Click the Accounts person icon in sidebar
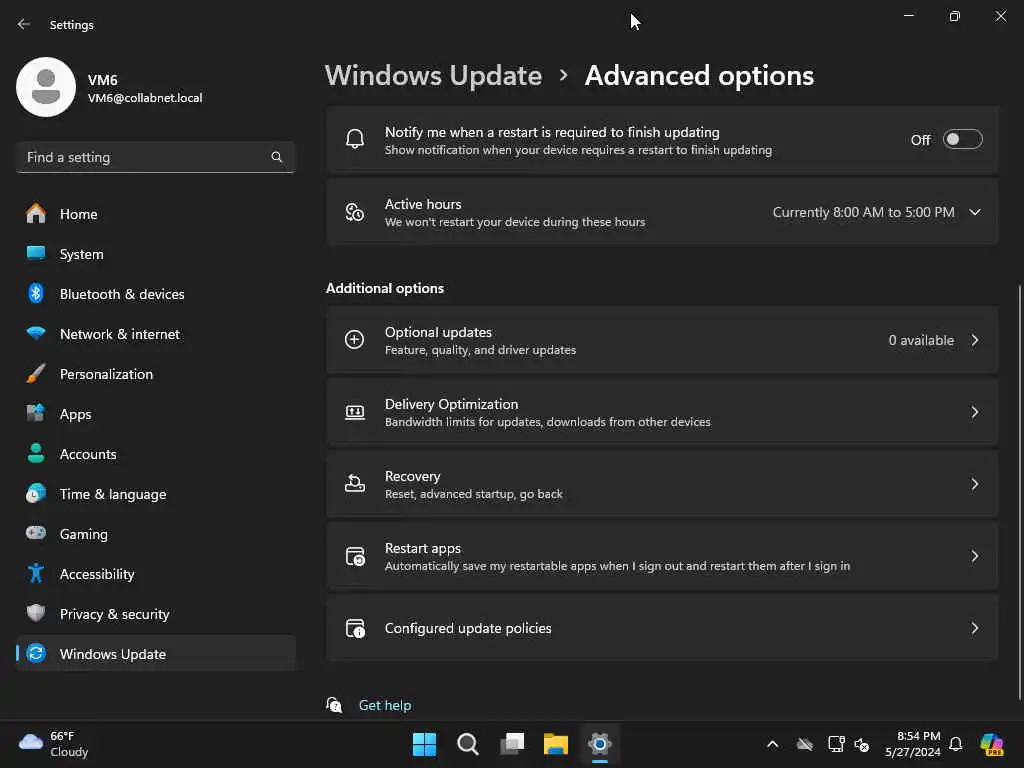The width and height of the screenshot is (1024, 768). point(36,453)
